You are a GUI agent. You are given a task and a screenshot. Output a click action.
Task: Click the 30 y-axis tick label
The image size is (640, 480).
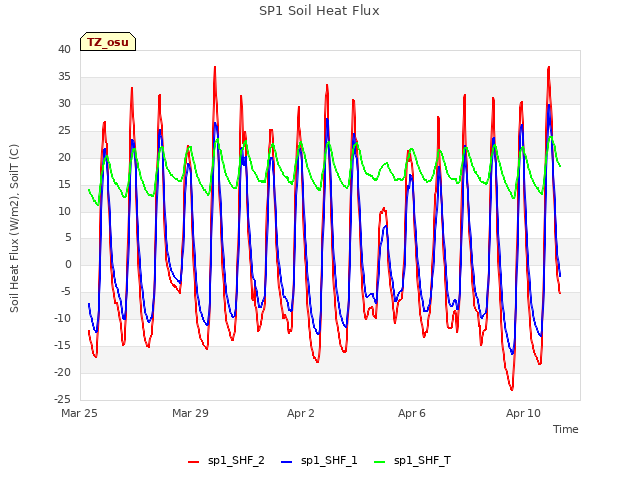tap(64, 103)
